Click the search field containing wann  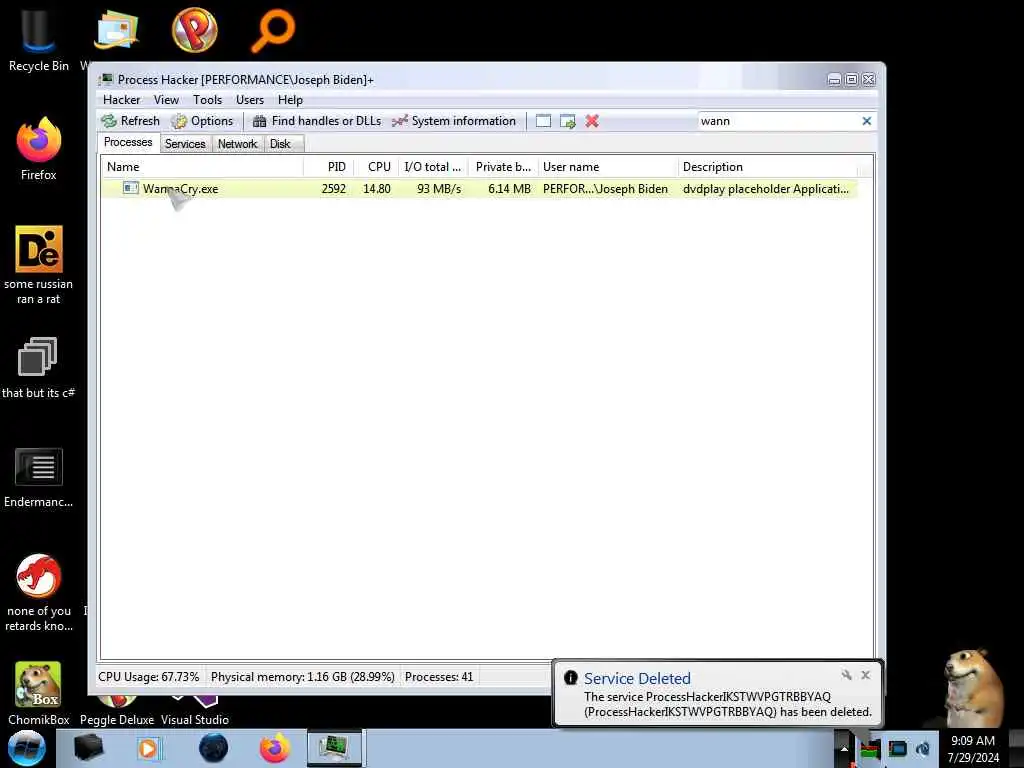[778, 121]
